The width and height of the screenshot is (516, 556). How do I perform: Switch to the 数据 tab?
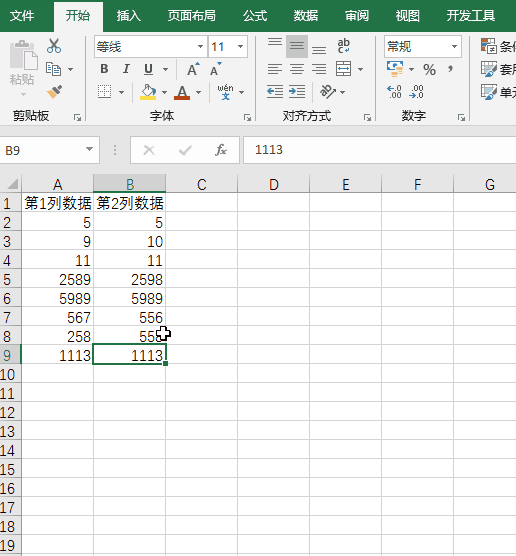click(306, 16)
